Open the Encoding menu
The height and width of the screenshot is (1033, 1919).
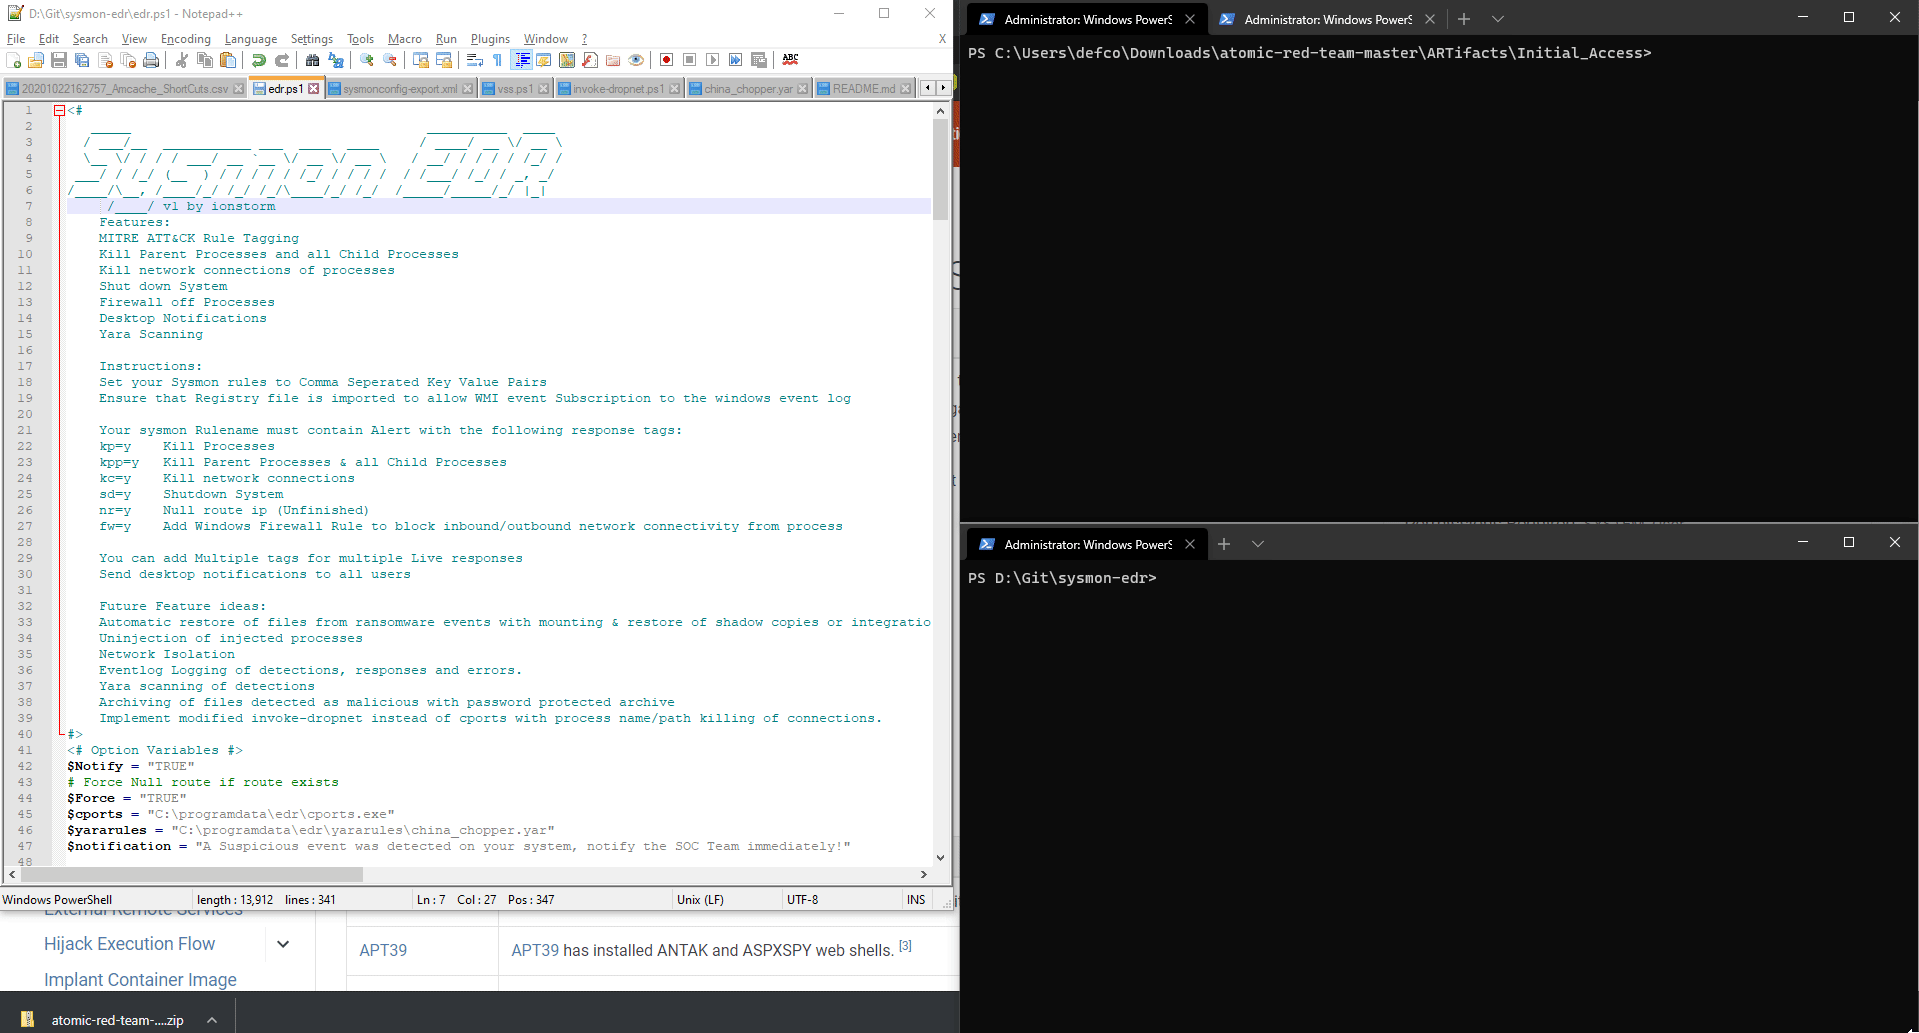coord(186,39)
